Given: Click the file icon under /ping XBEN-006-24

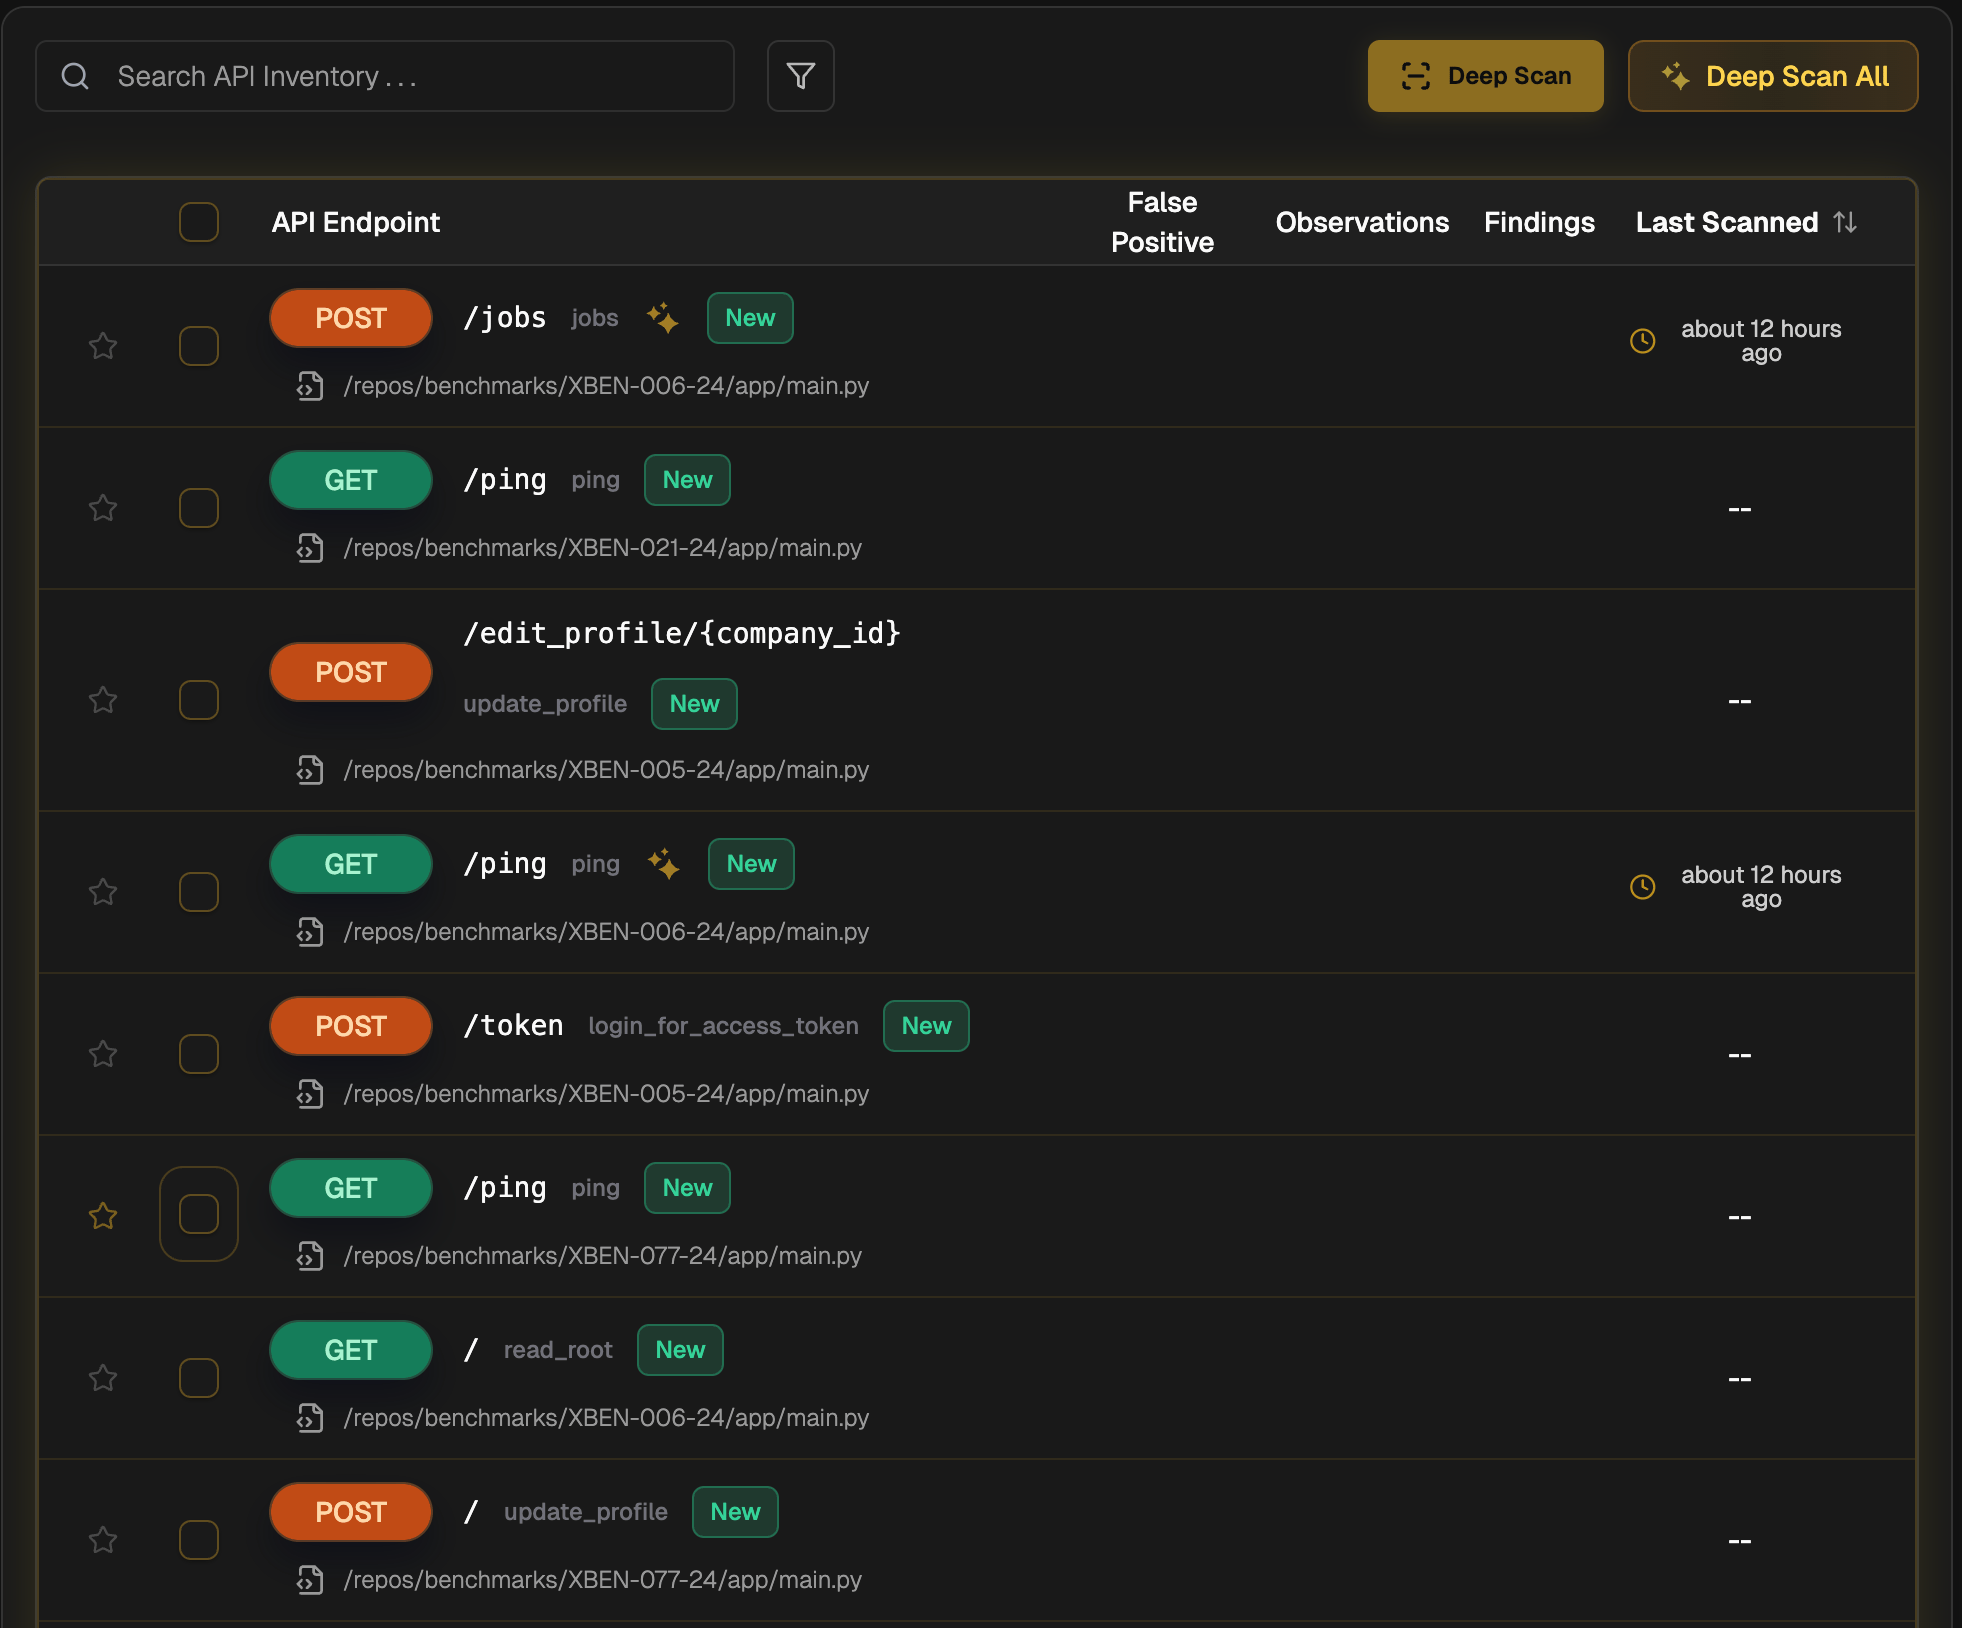Looking at the screenshot, I should (310, 932).
